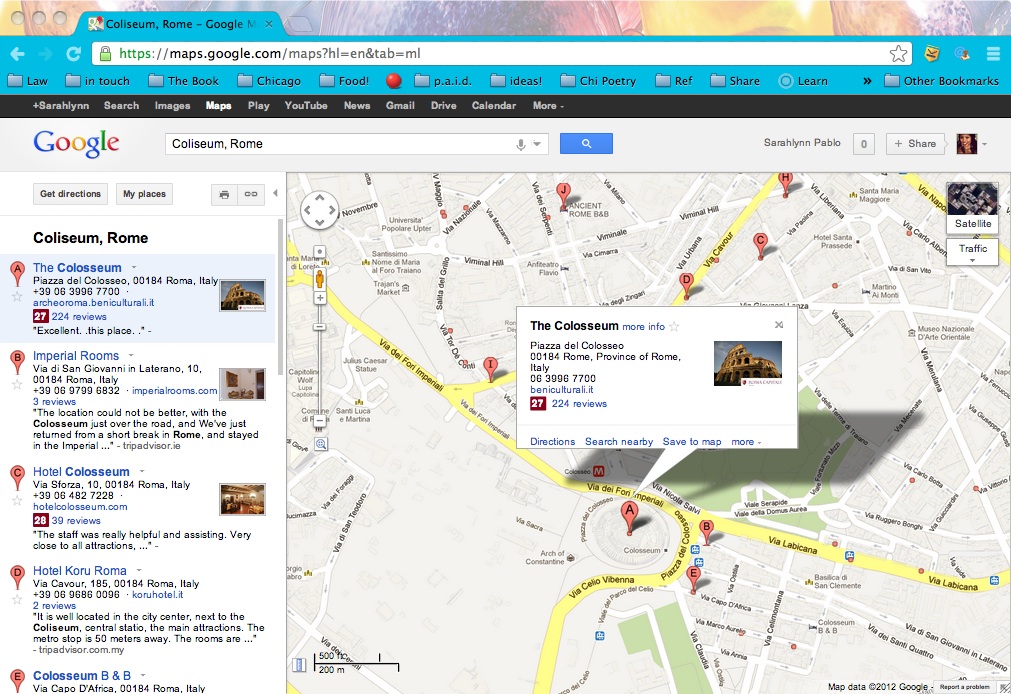Screen dimensions: 1011x694
Task: Expand options arrow next to Hotel Colosseum
Action: (142, 471)
